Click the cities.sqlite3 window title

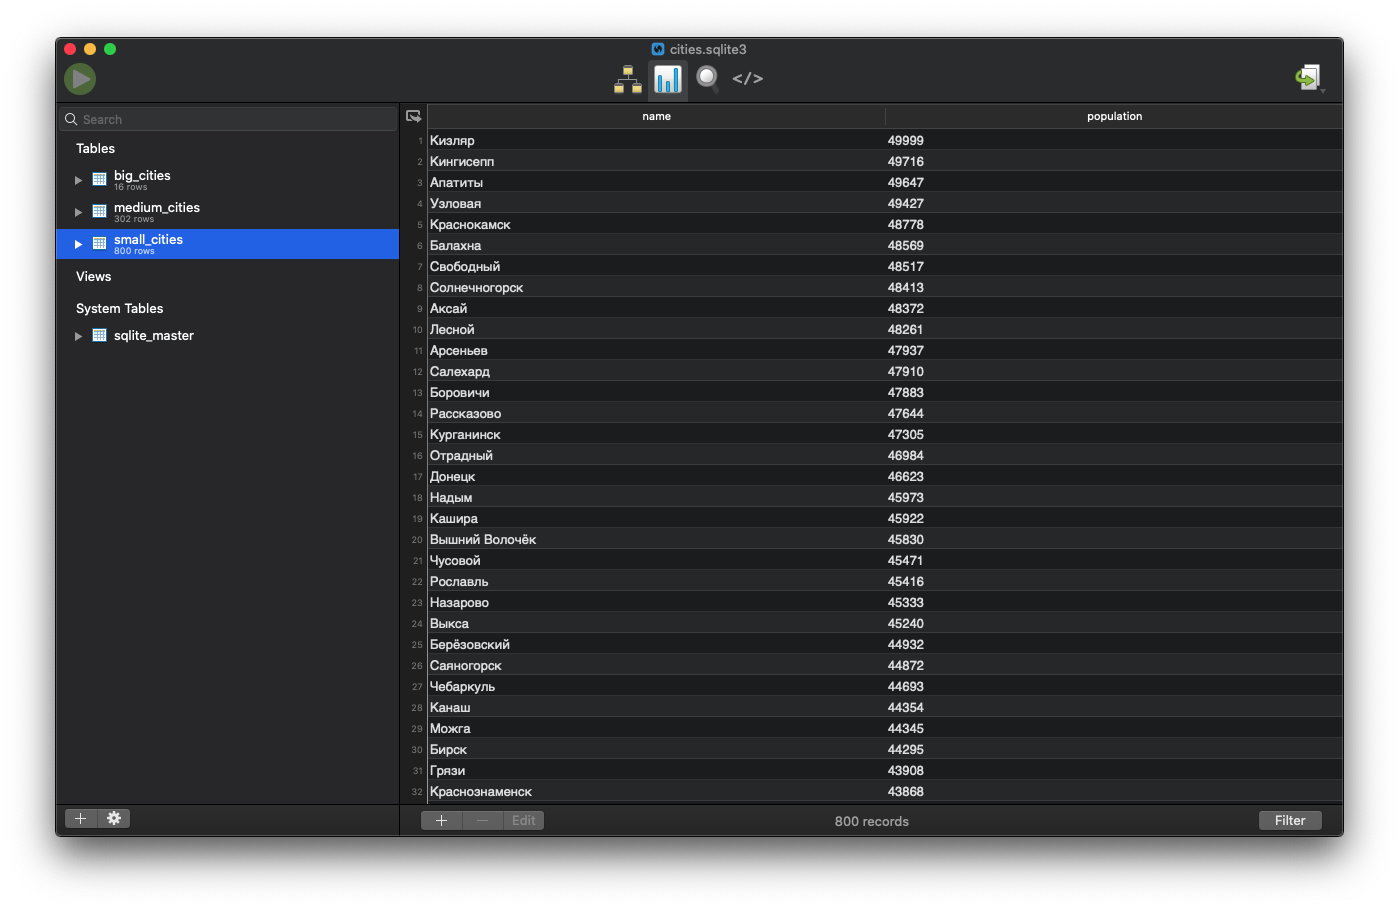[x=708, y=49]
